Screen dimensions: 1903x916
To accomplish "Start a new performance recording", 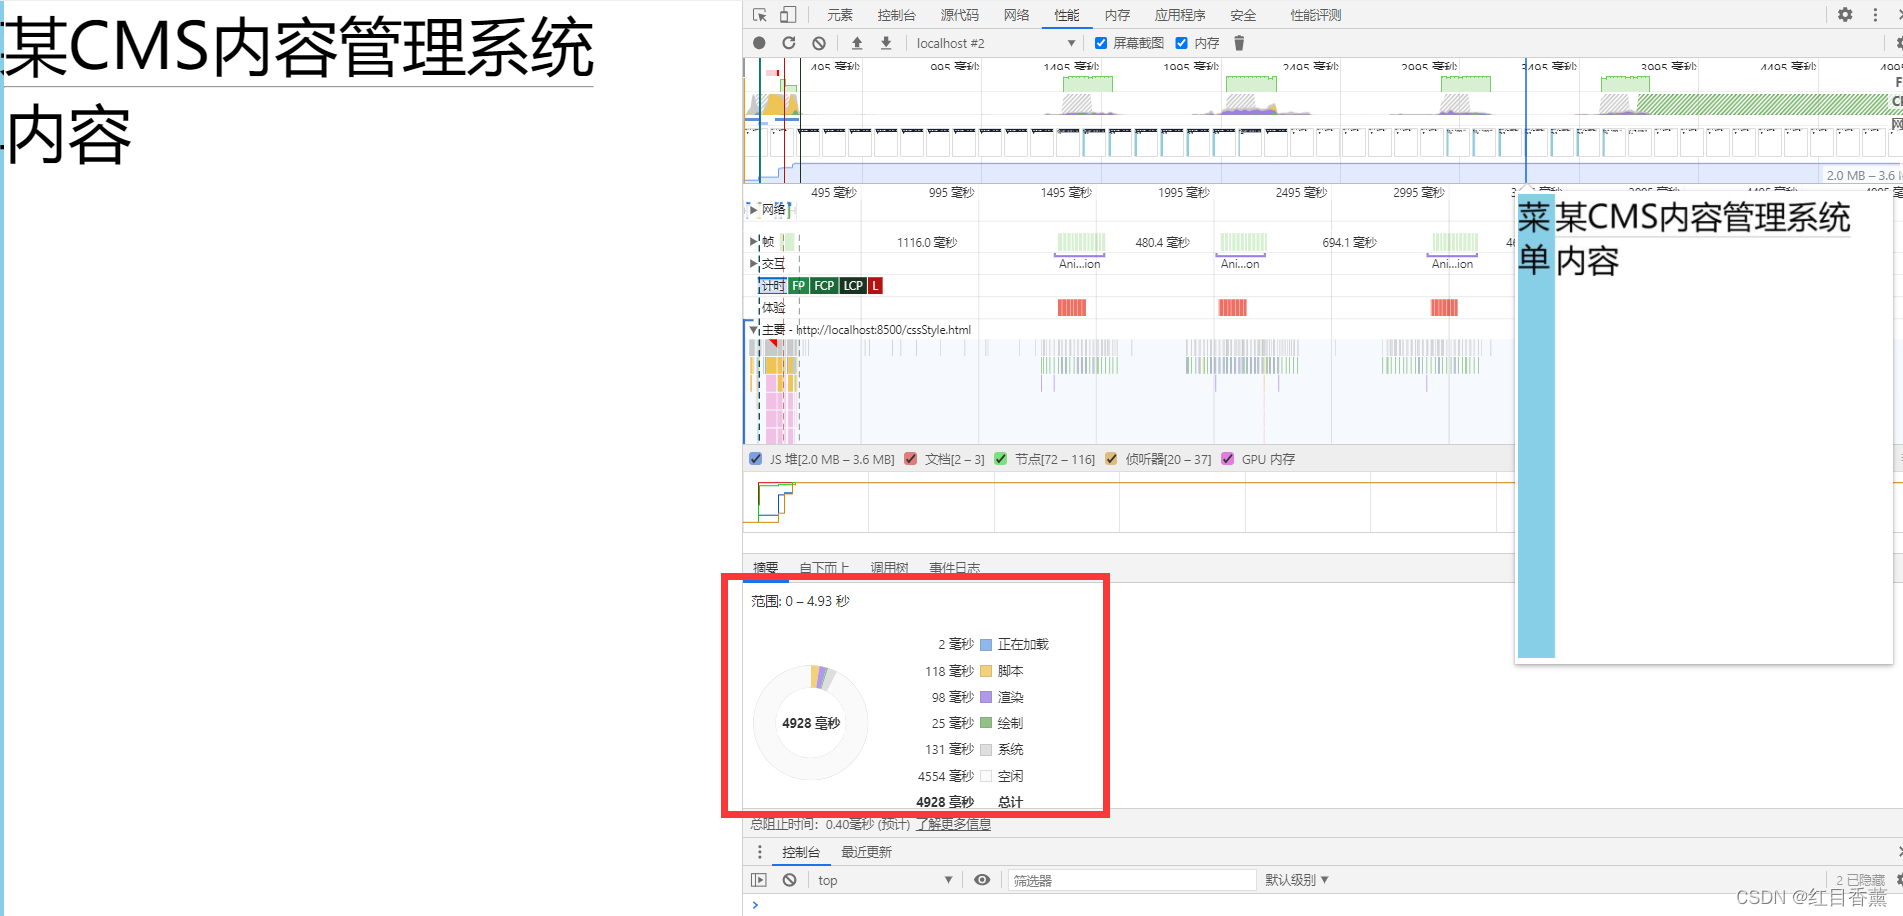I will coord(759,43).
